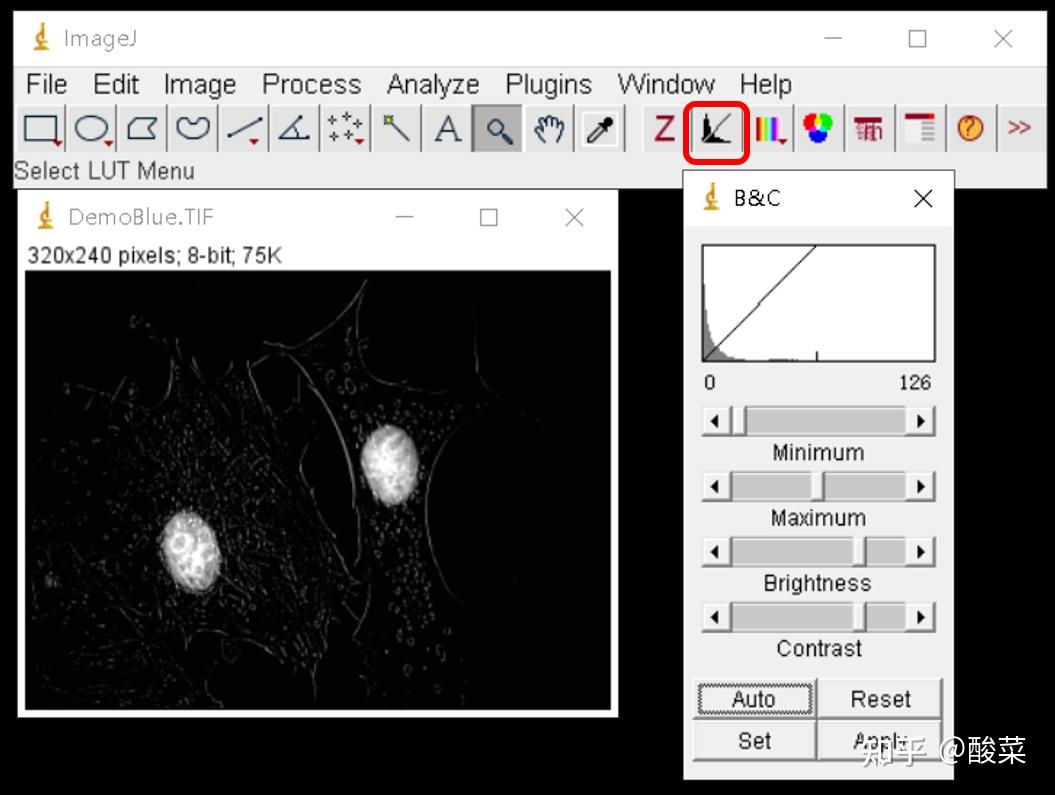
Task: Open the point tool dropdown arrow
Action: point(357,140)
